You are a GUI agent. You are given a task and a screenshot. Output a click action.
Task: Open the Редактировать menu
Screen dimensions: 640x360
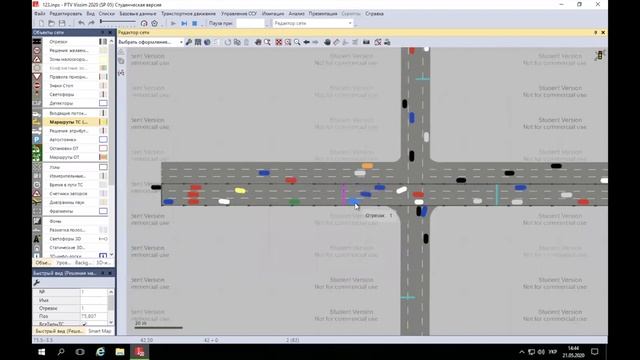coord(66,13)
